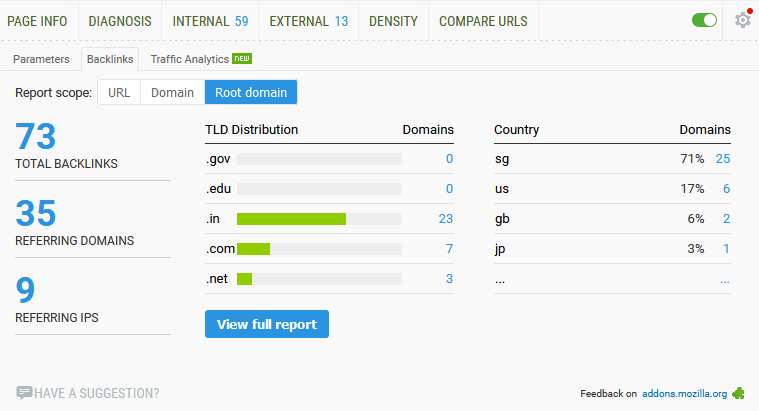Viewport: 759px width, 411px height.
Task: Open the Traffic Analytics subtab
Action: pos(190,59)
